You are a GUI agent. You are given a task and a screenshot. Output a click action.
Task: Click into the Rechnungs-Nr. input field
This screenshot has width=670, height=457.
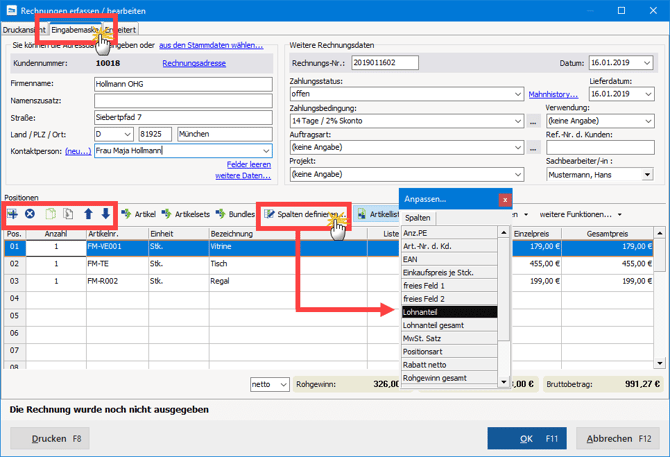(385, 63)
